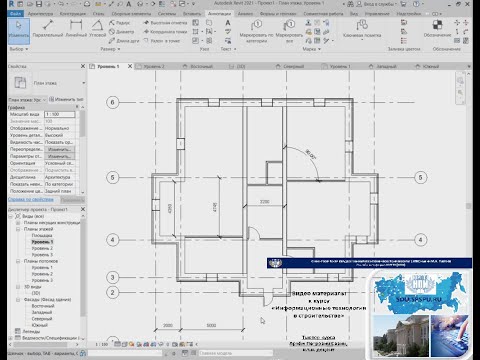Click the Обозначение symbol tool
This screenshot has height=360, width=480.
point(437,28)
